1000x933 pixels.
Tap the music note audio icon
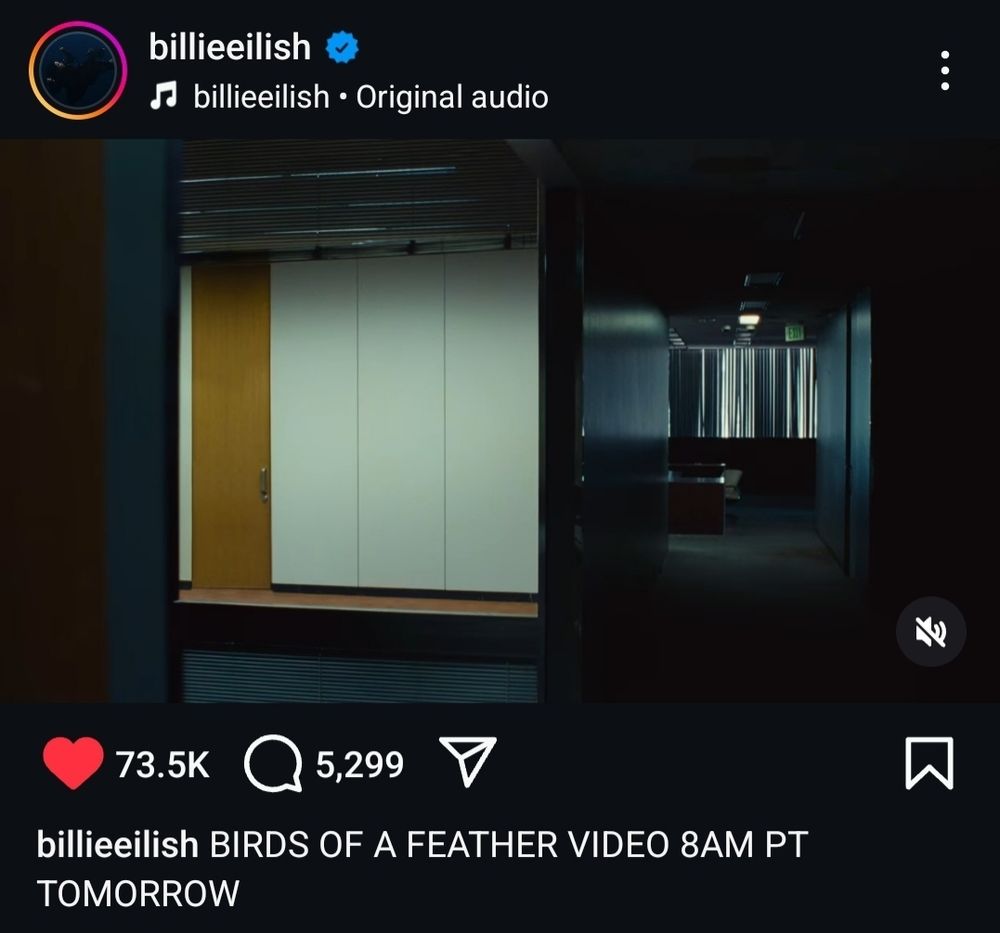coord(163,96)
